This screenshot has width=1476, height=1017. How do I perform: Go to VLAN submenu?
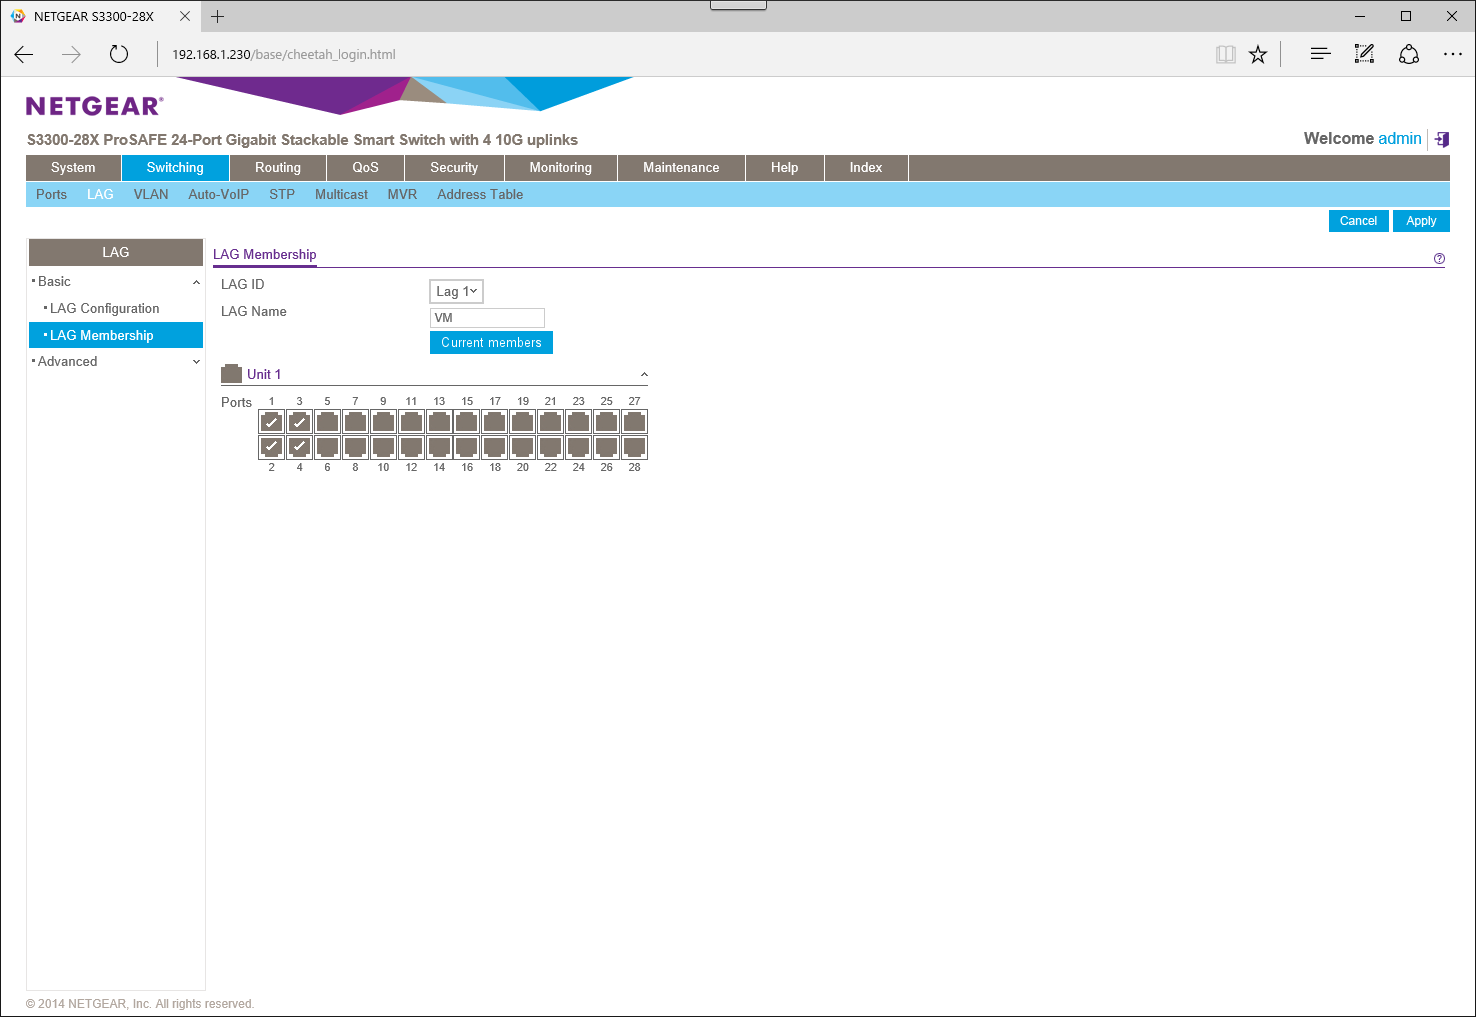point(151,194)
